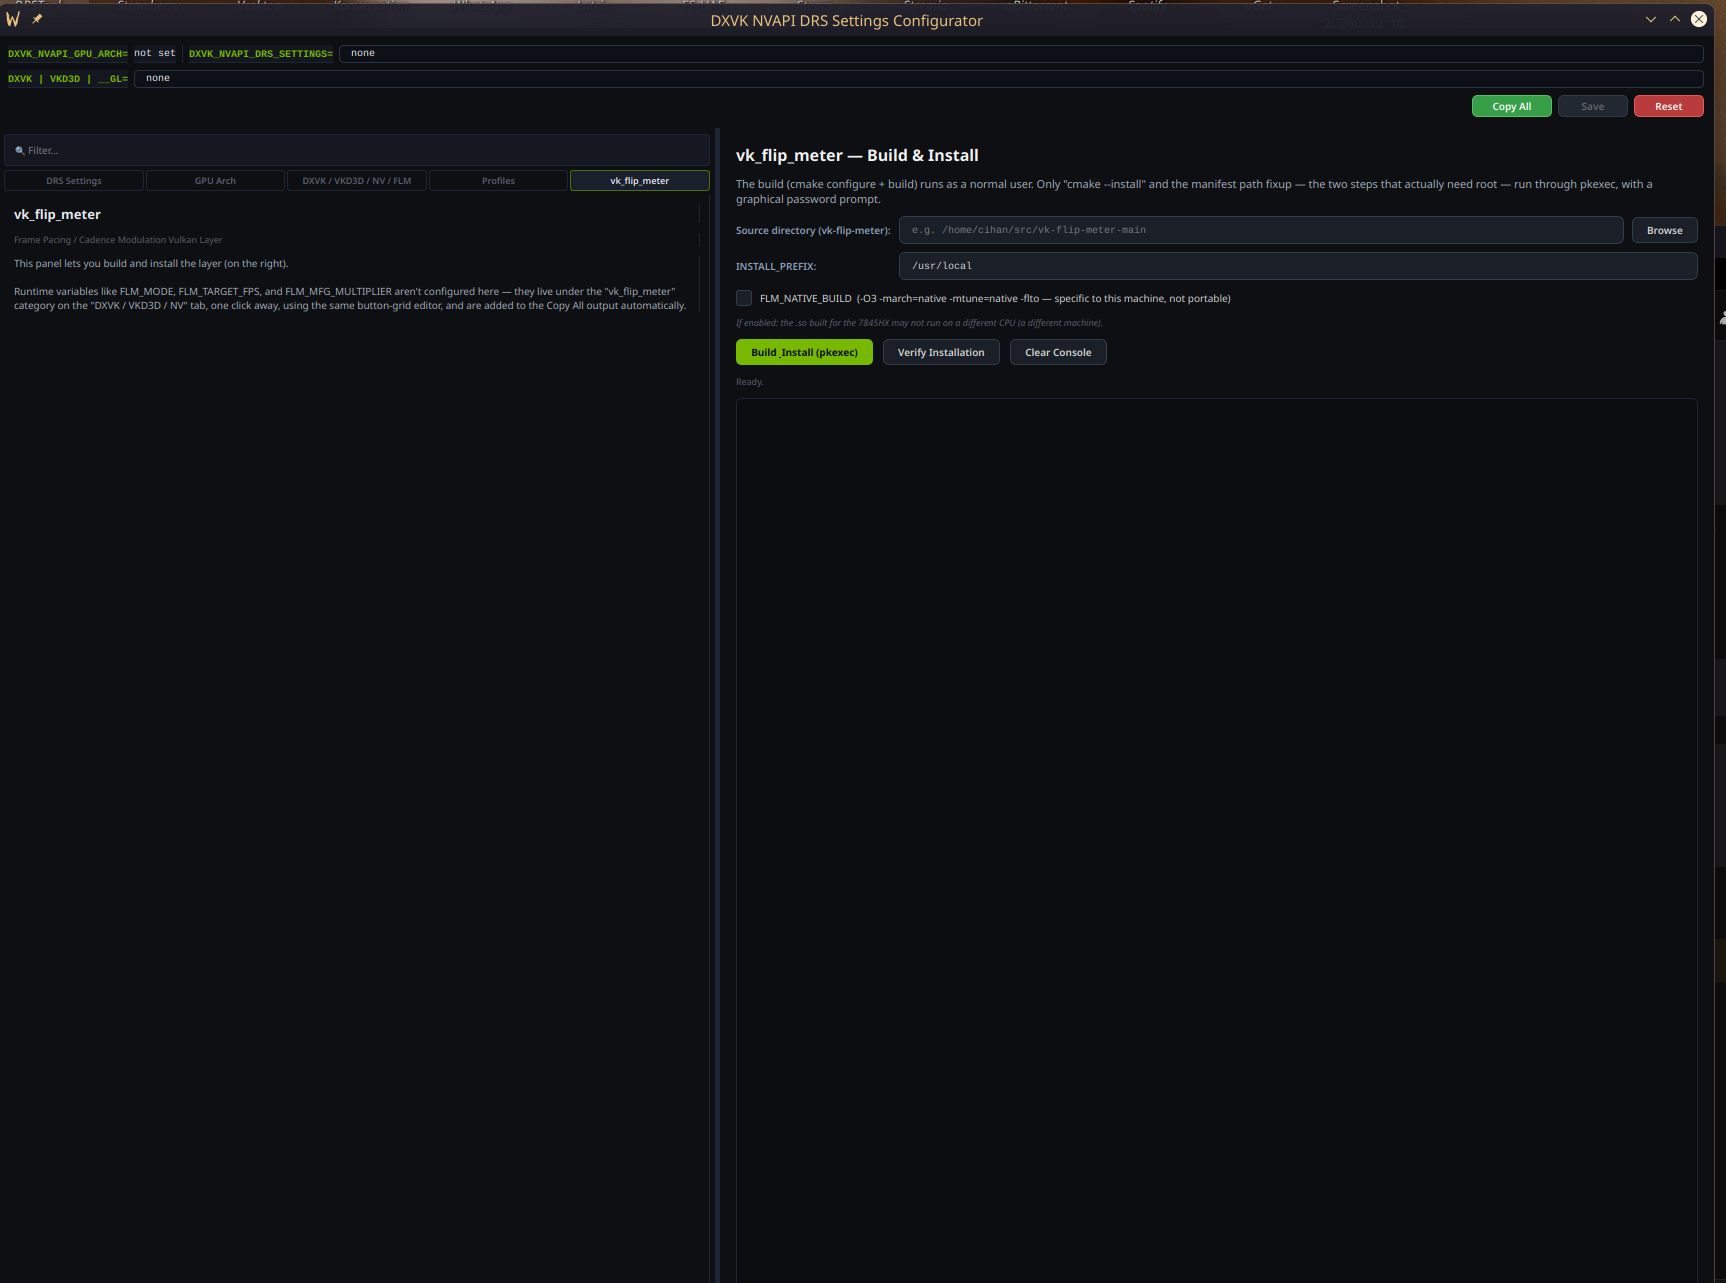Maximize window with the up chevron icon
Viewport: 1726px width, 1283px height.
1675,19
